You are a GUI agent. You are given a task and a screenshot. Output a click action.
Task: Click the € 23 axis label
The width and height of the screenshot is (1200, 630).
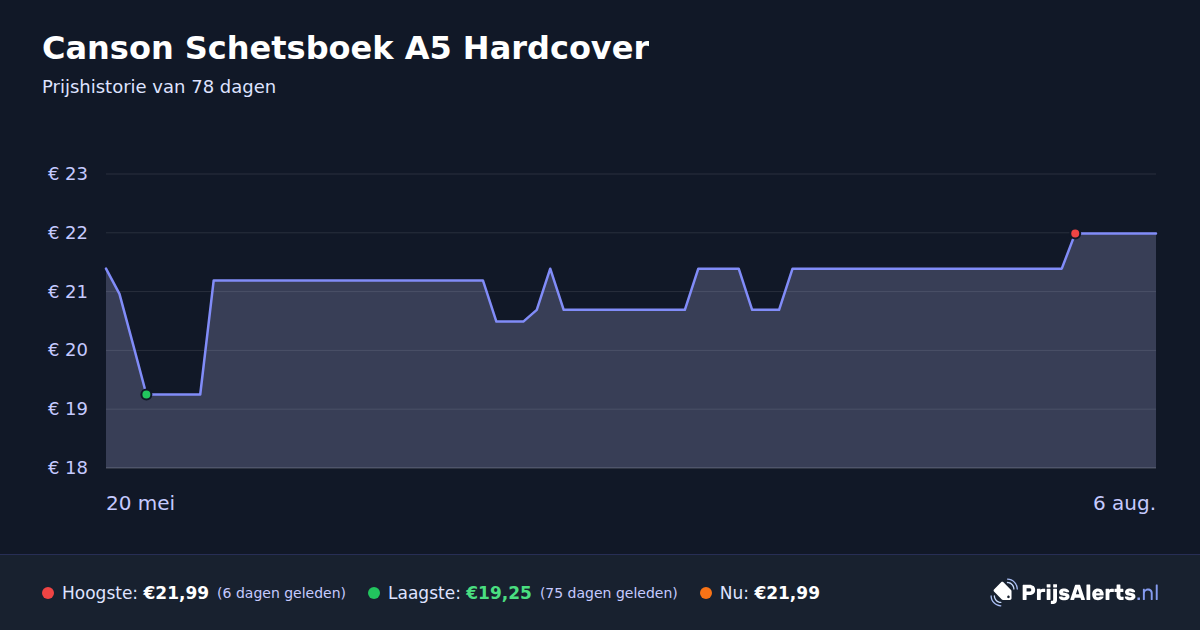(68, 174)
